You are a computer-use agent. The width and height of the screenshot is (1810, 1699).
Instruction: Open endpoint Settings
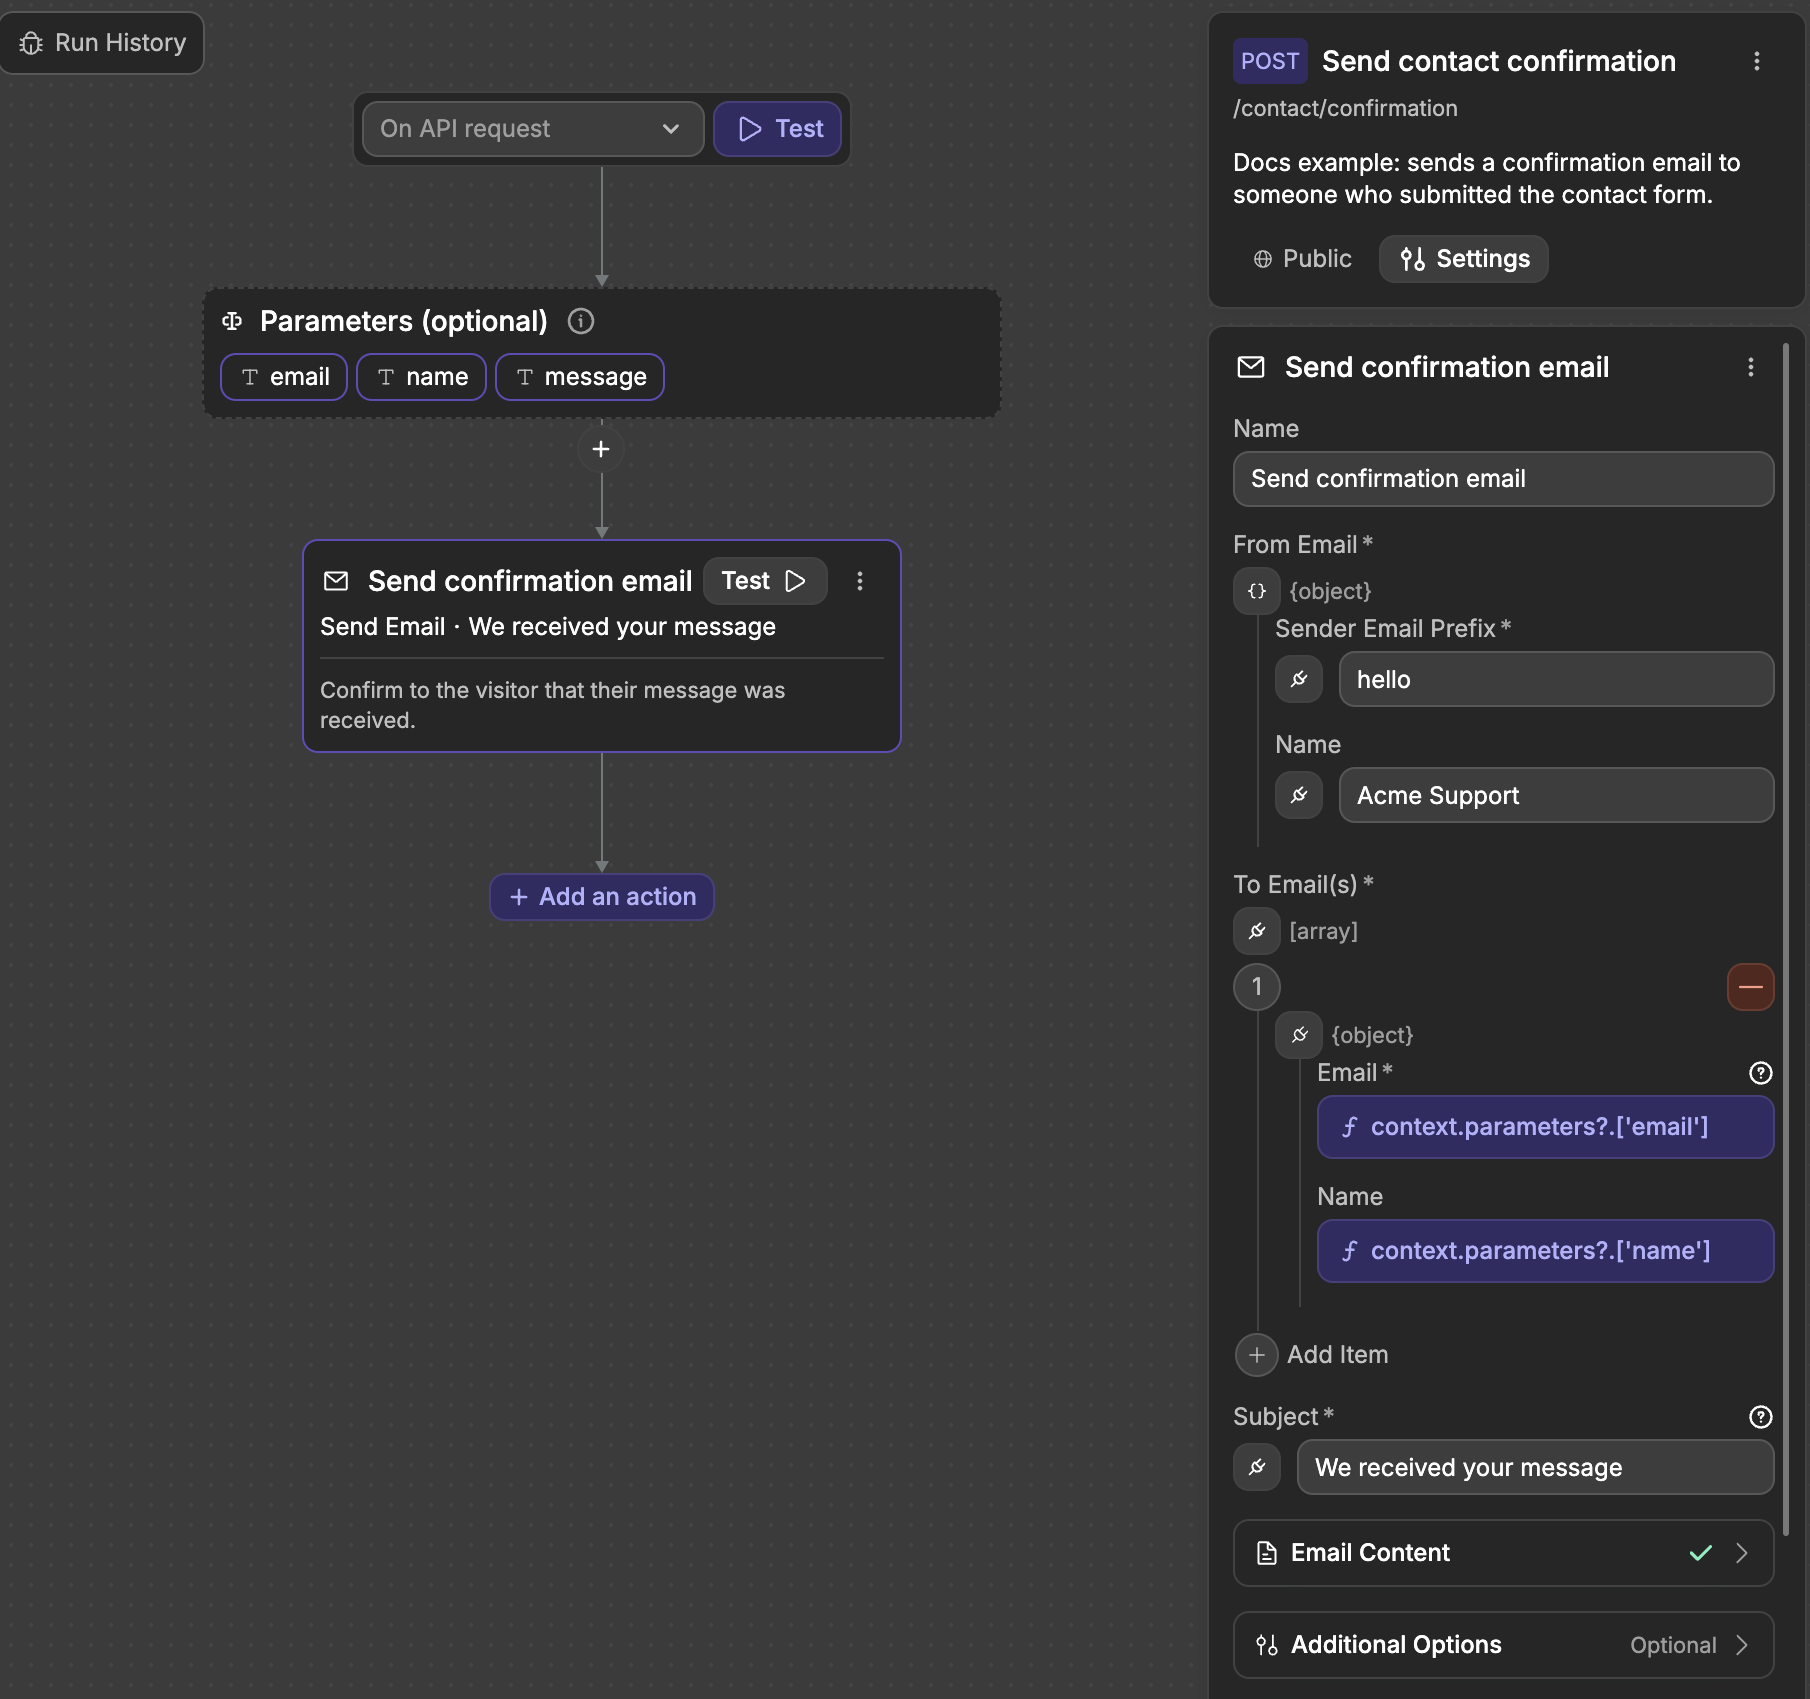[1464, 259]
